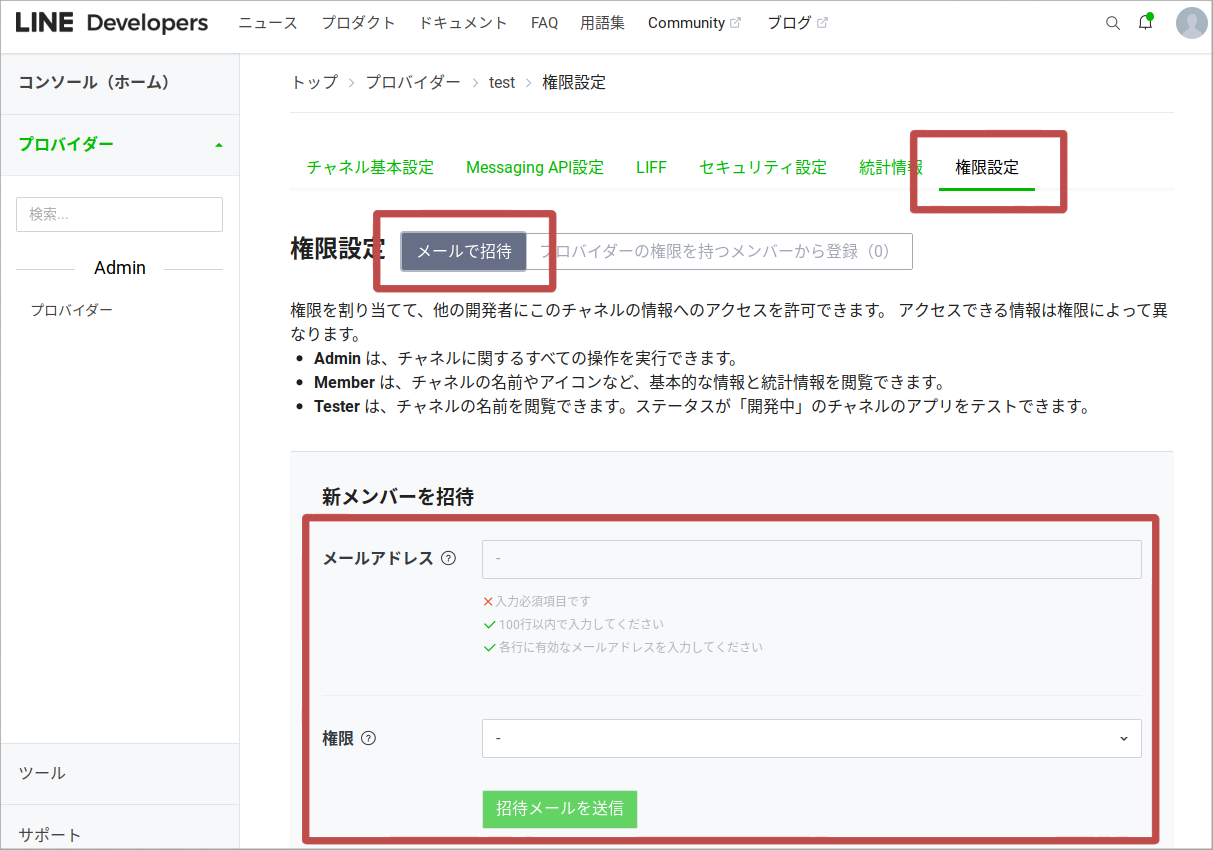
Task: Click the メールアドレス input field
Action: pos(811,560)
